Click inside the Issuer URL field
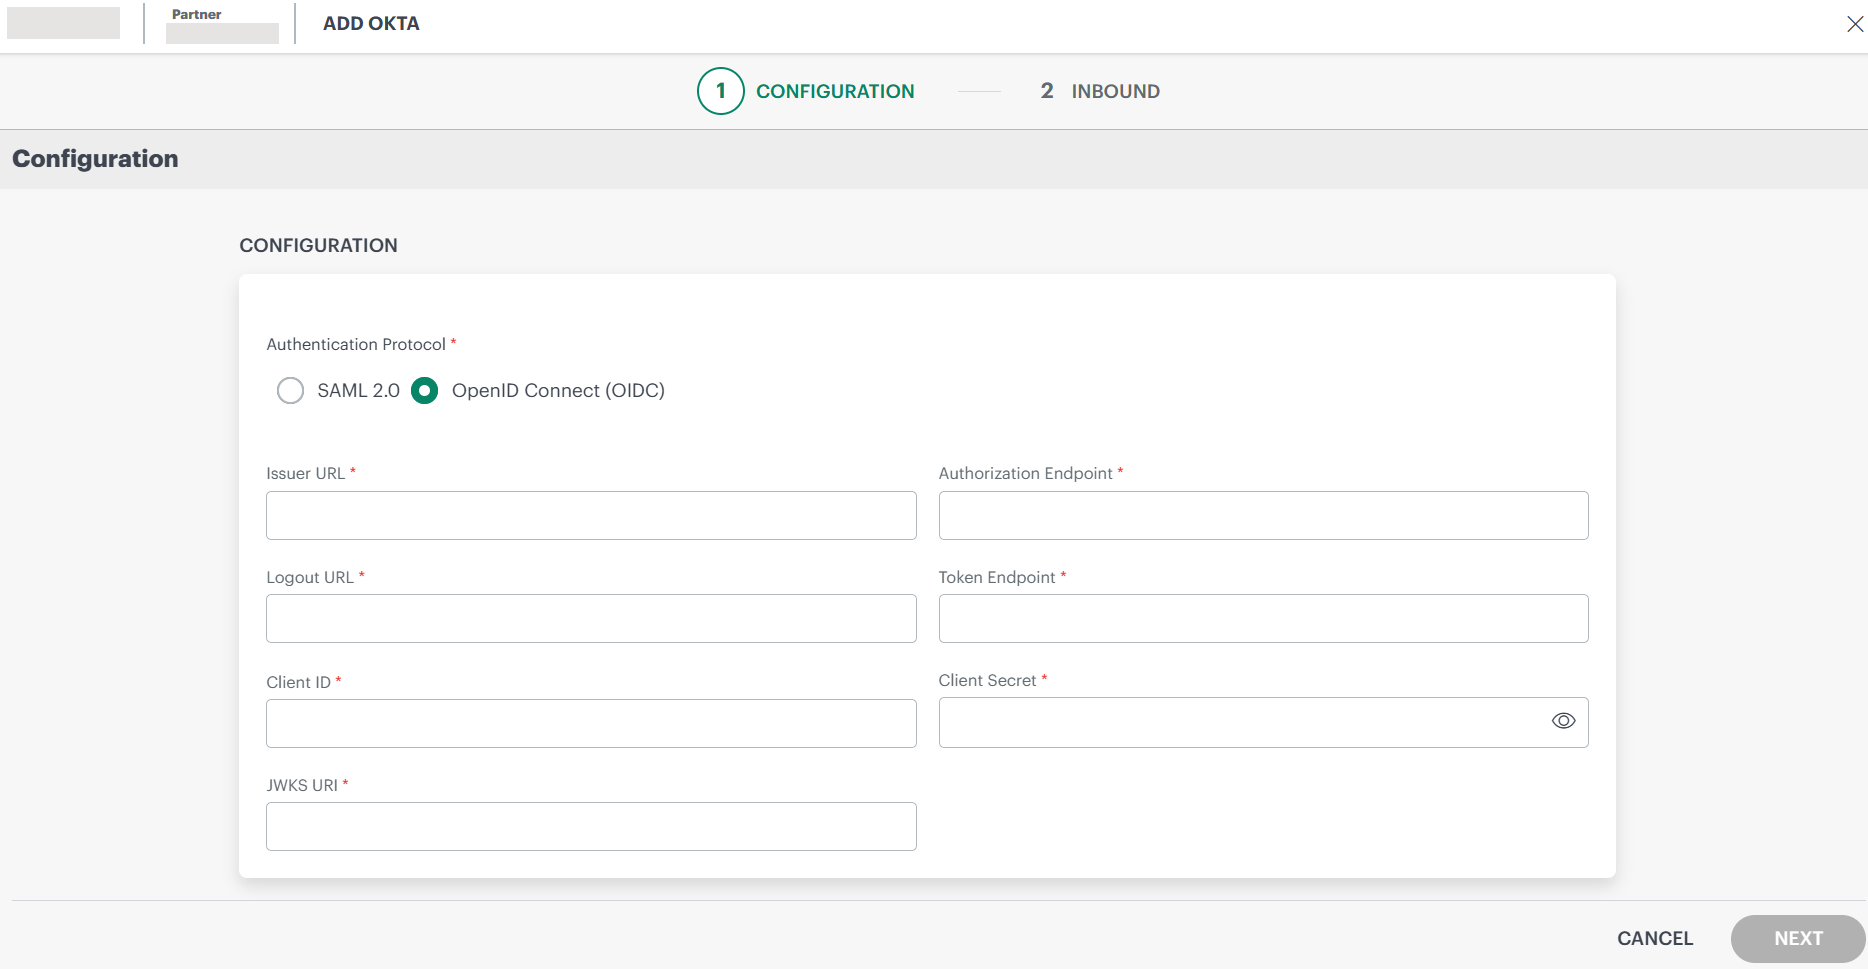The height and width of the screenshot is (969, 1868). point(590,515)
